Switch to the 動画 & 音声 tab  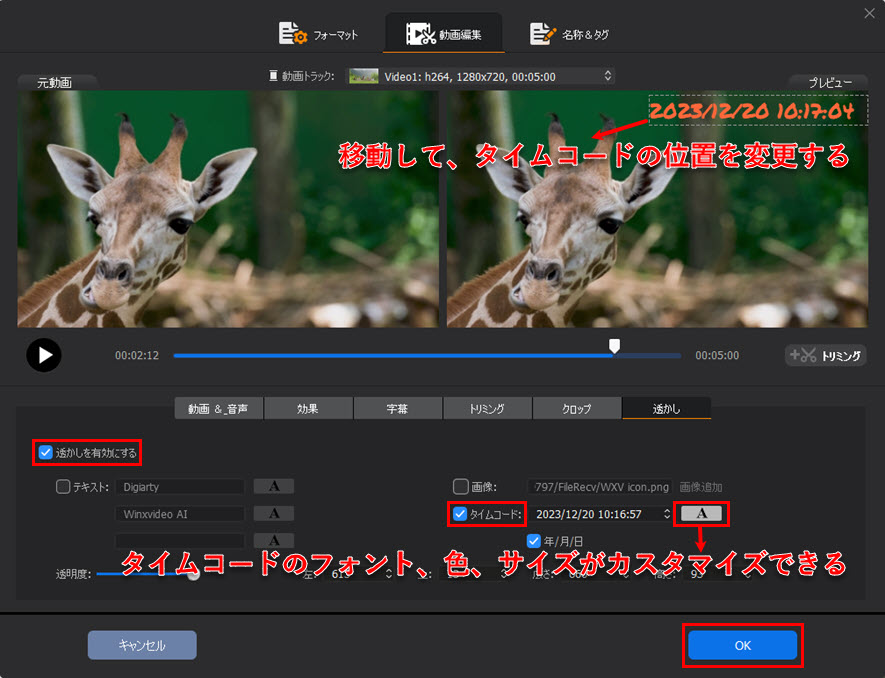click(x=218, y=408)
